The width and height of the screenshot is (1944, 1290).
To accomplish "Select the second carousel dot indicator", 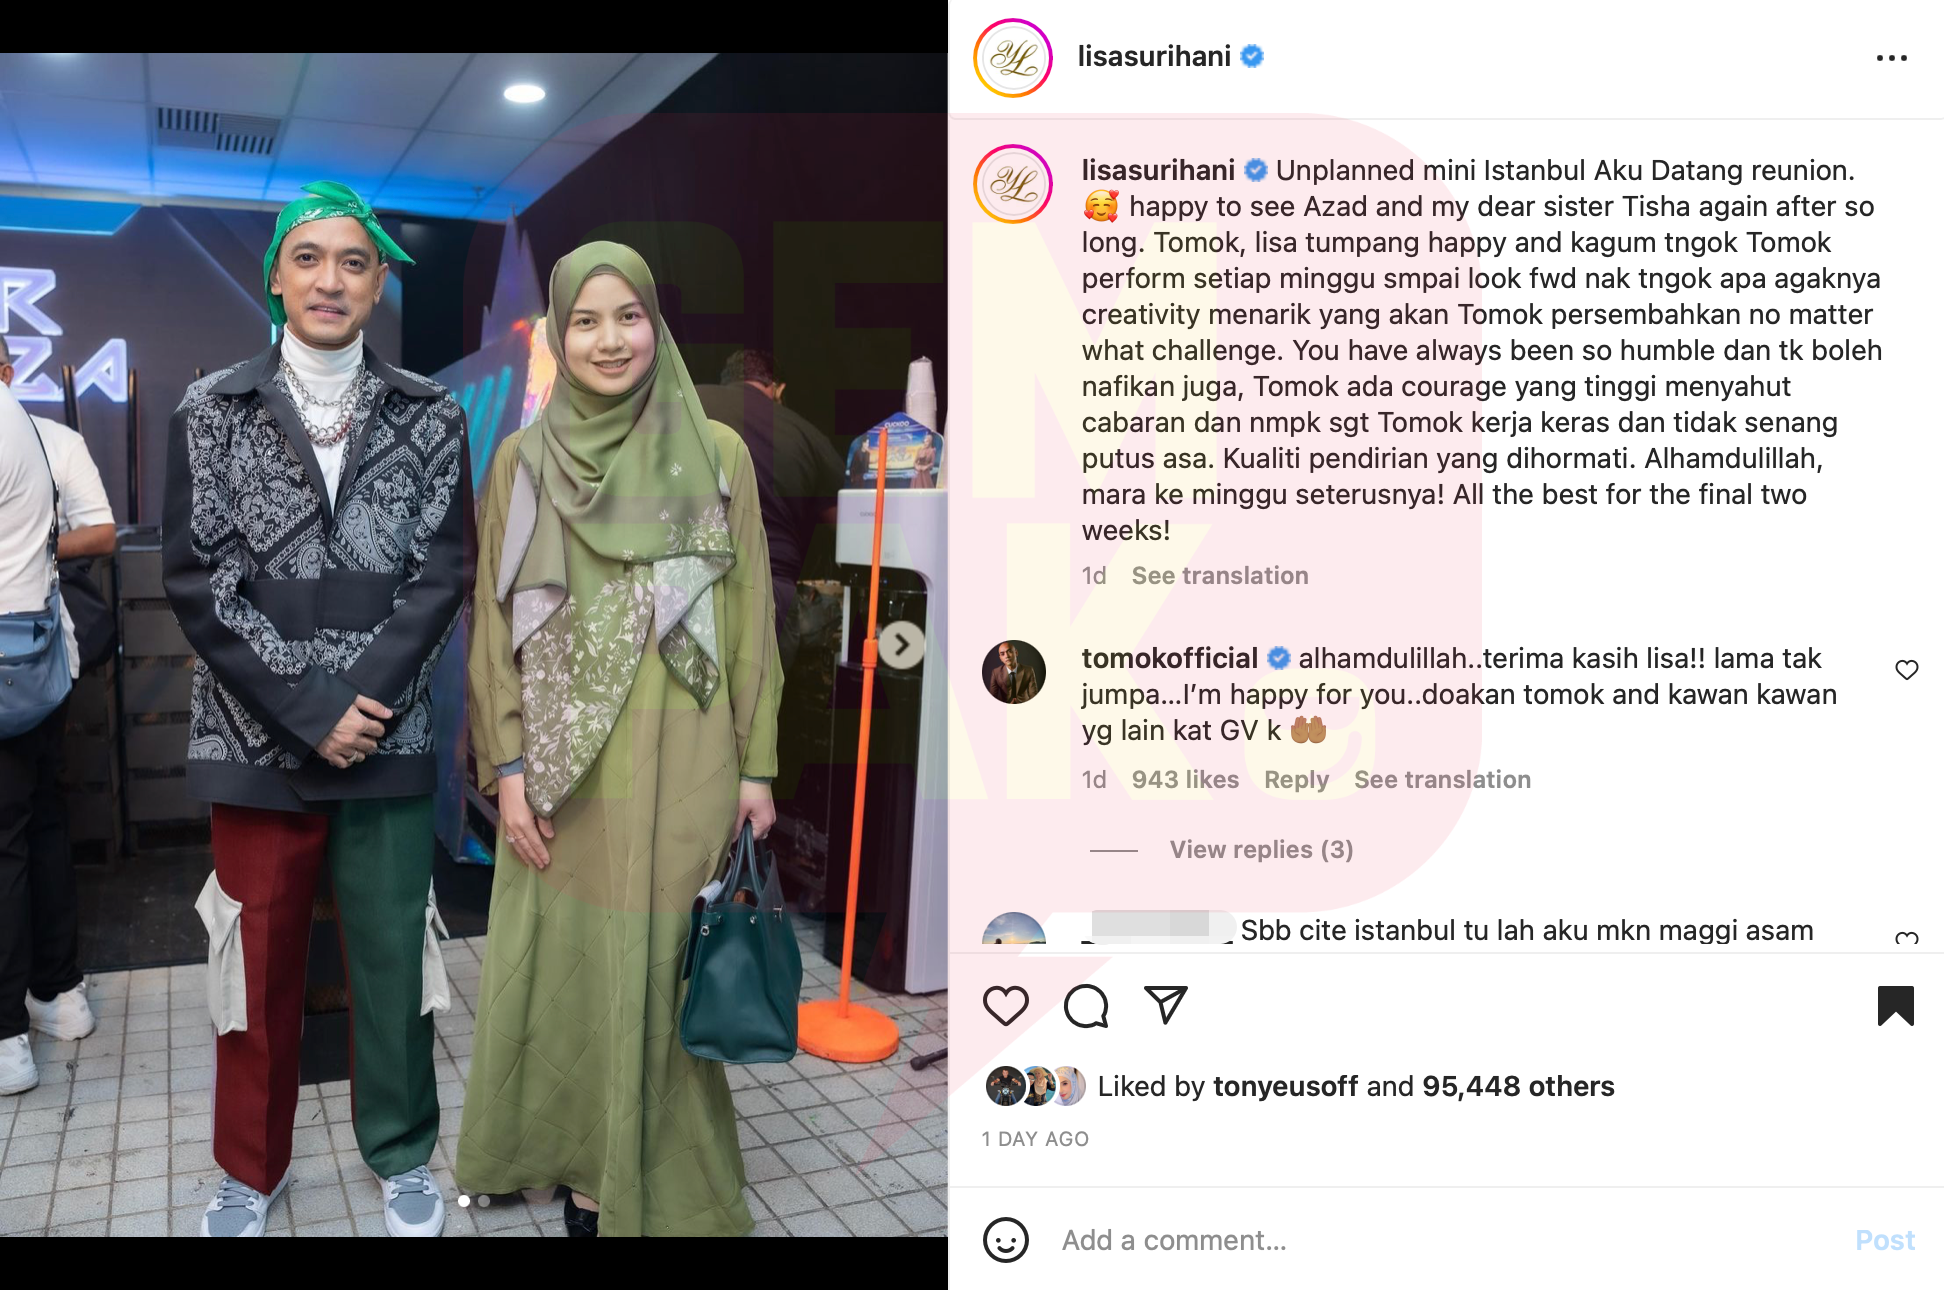I will coord(484,1201).
